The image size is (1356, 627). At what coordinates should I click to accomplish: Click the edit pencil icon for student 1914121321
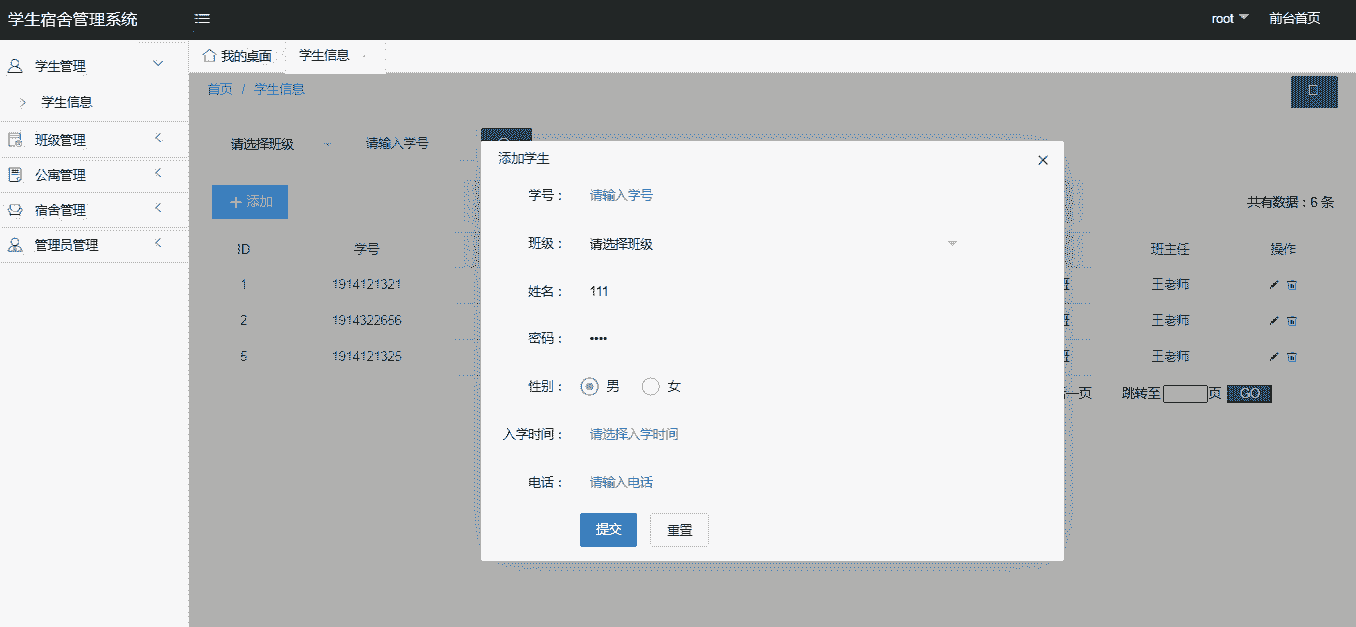[x=1273, y=285]
